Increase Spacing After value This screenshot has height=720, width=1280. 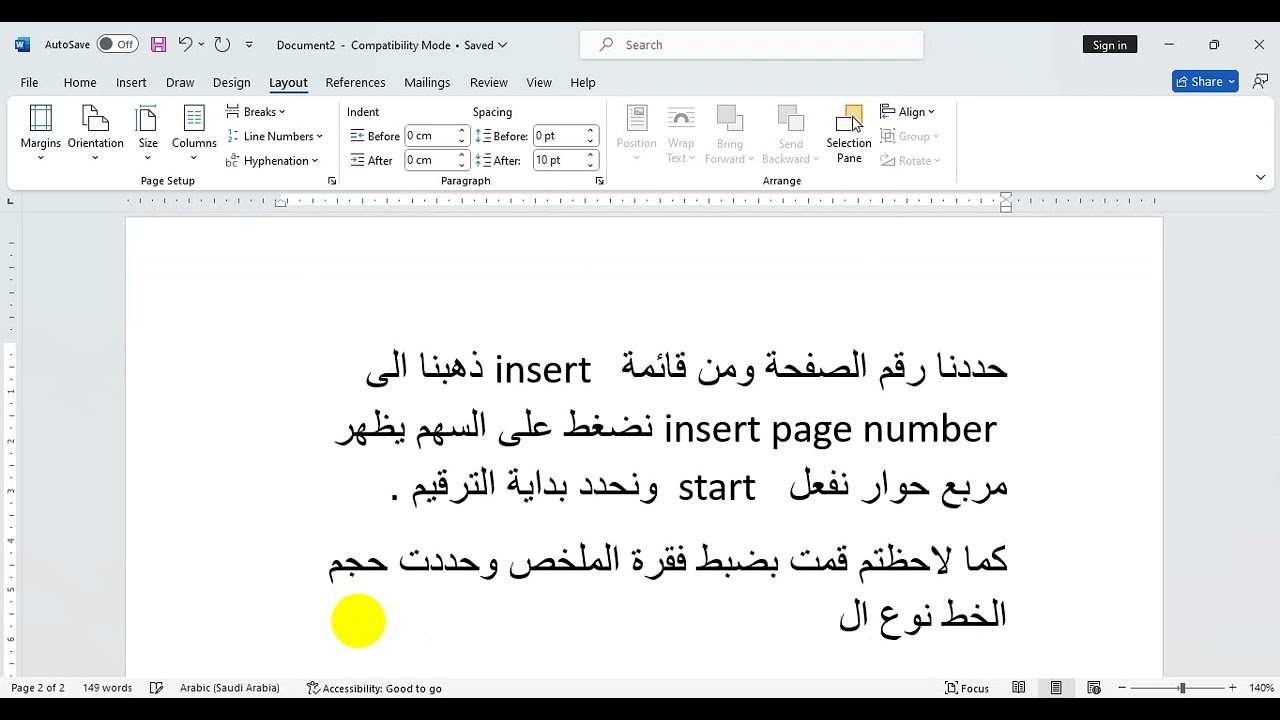coord(591,155)
